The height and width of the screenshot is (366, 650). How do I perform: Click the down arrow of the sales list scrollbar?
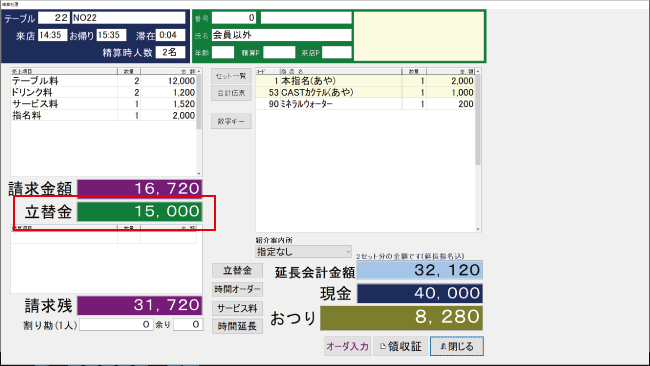199,173
